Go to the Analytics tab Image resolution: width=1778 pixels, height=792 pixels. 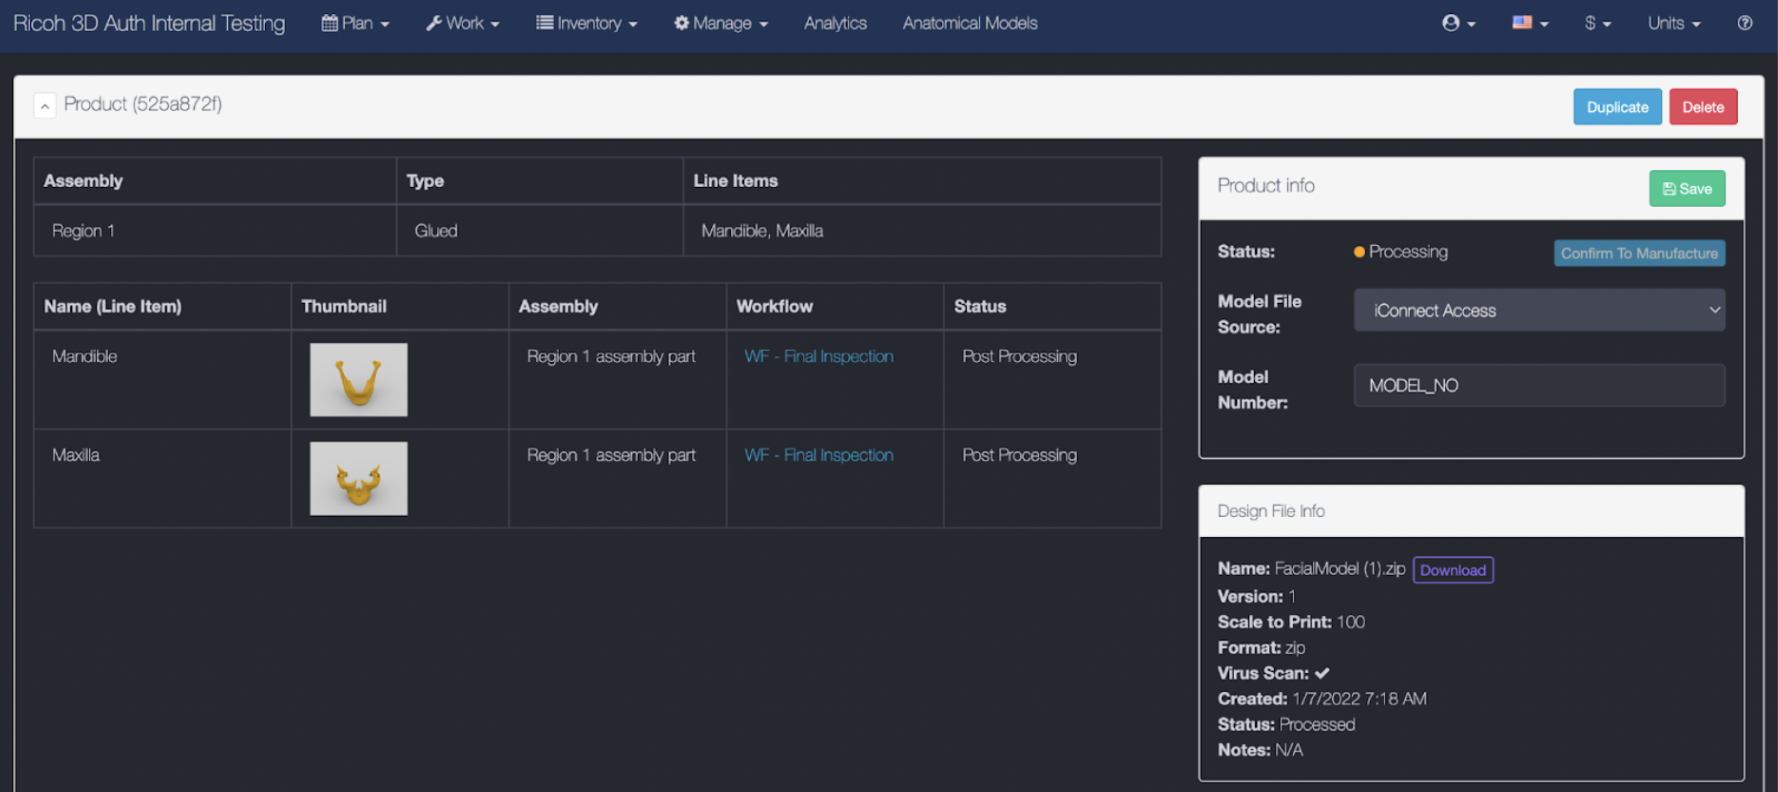pyautogui.click(x=835, y=23)
